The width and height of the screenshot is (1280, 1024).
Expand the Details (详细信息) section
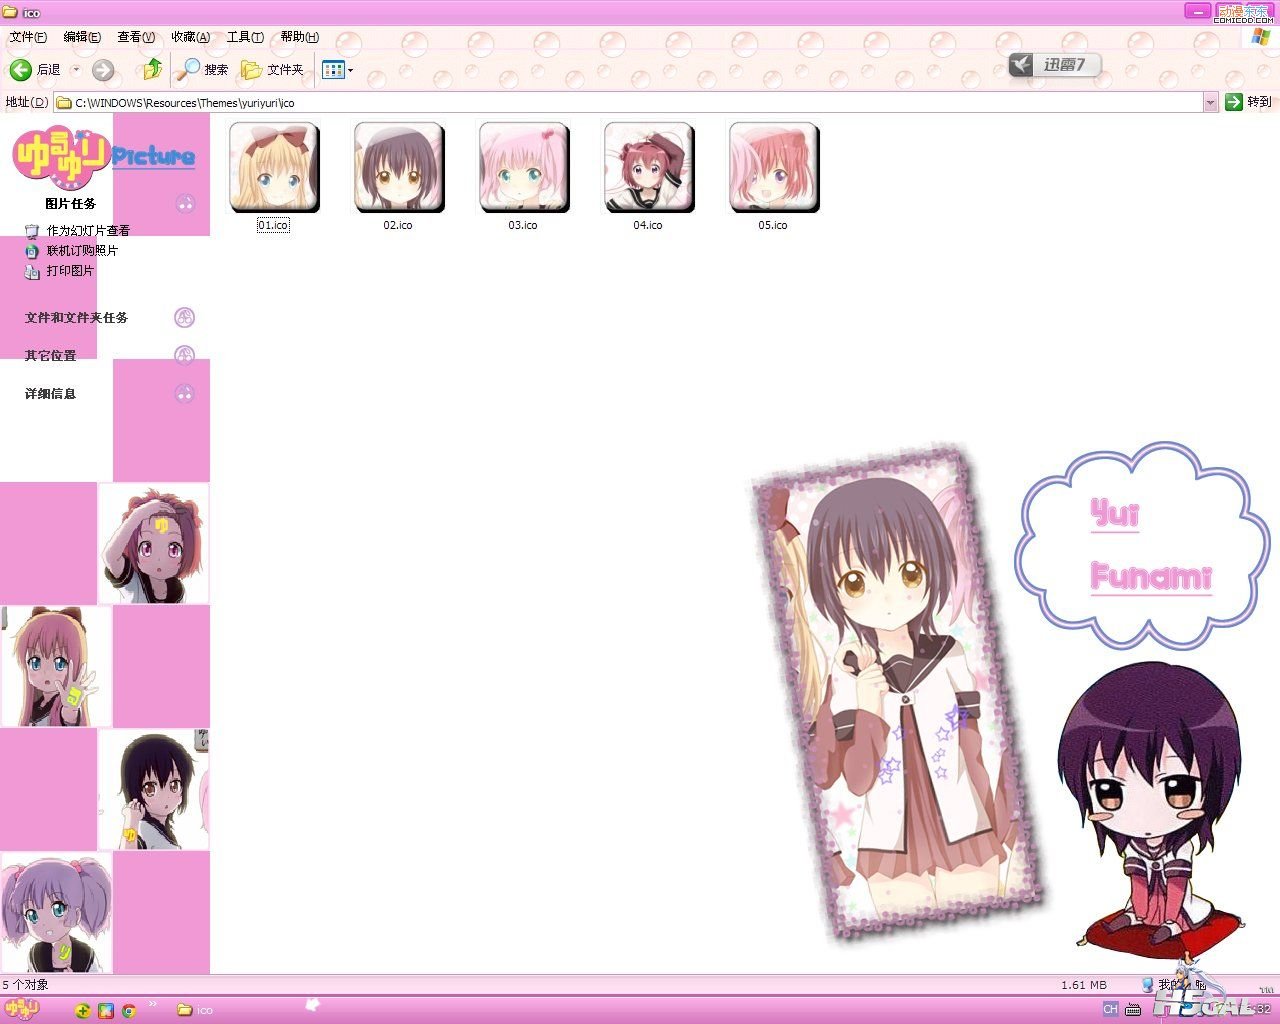click(x=184, y=394)
